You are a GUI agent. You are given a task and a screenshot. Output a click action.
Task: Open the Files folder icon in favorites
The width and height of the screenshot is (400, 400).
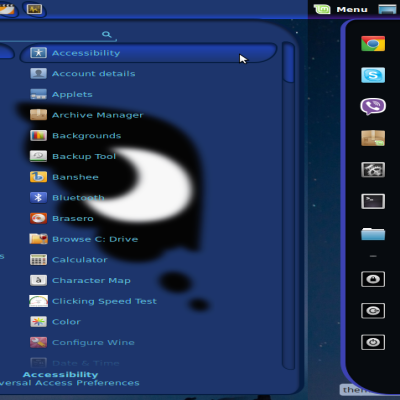point(373,233)
